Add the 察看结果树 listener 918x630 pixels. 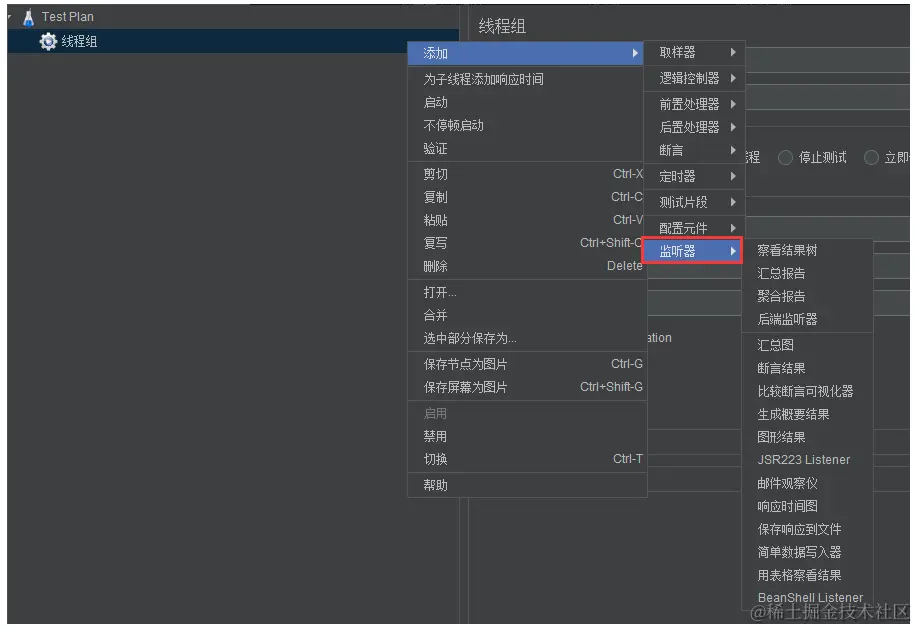click(808, 251)
